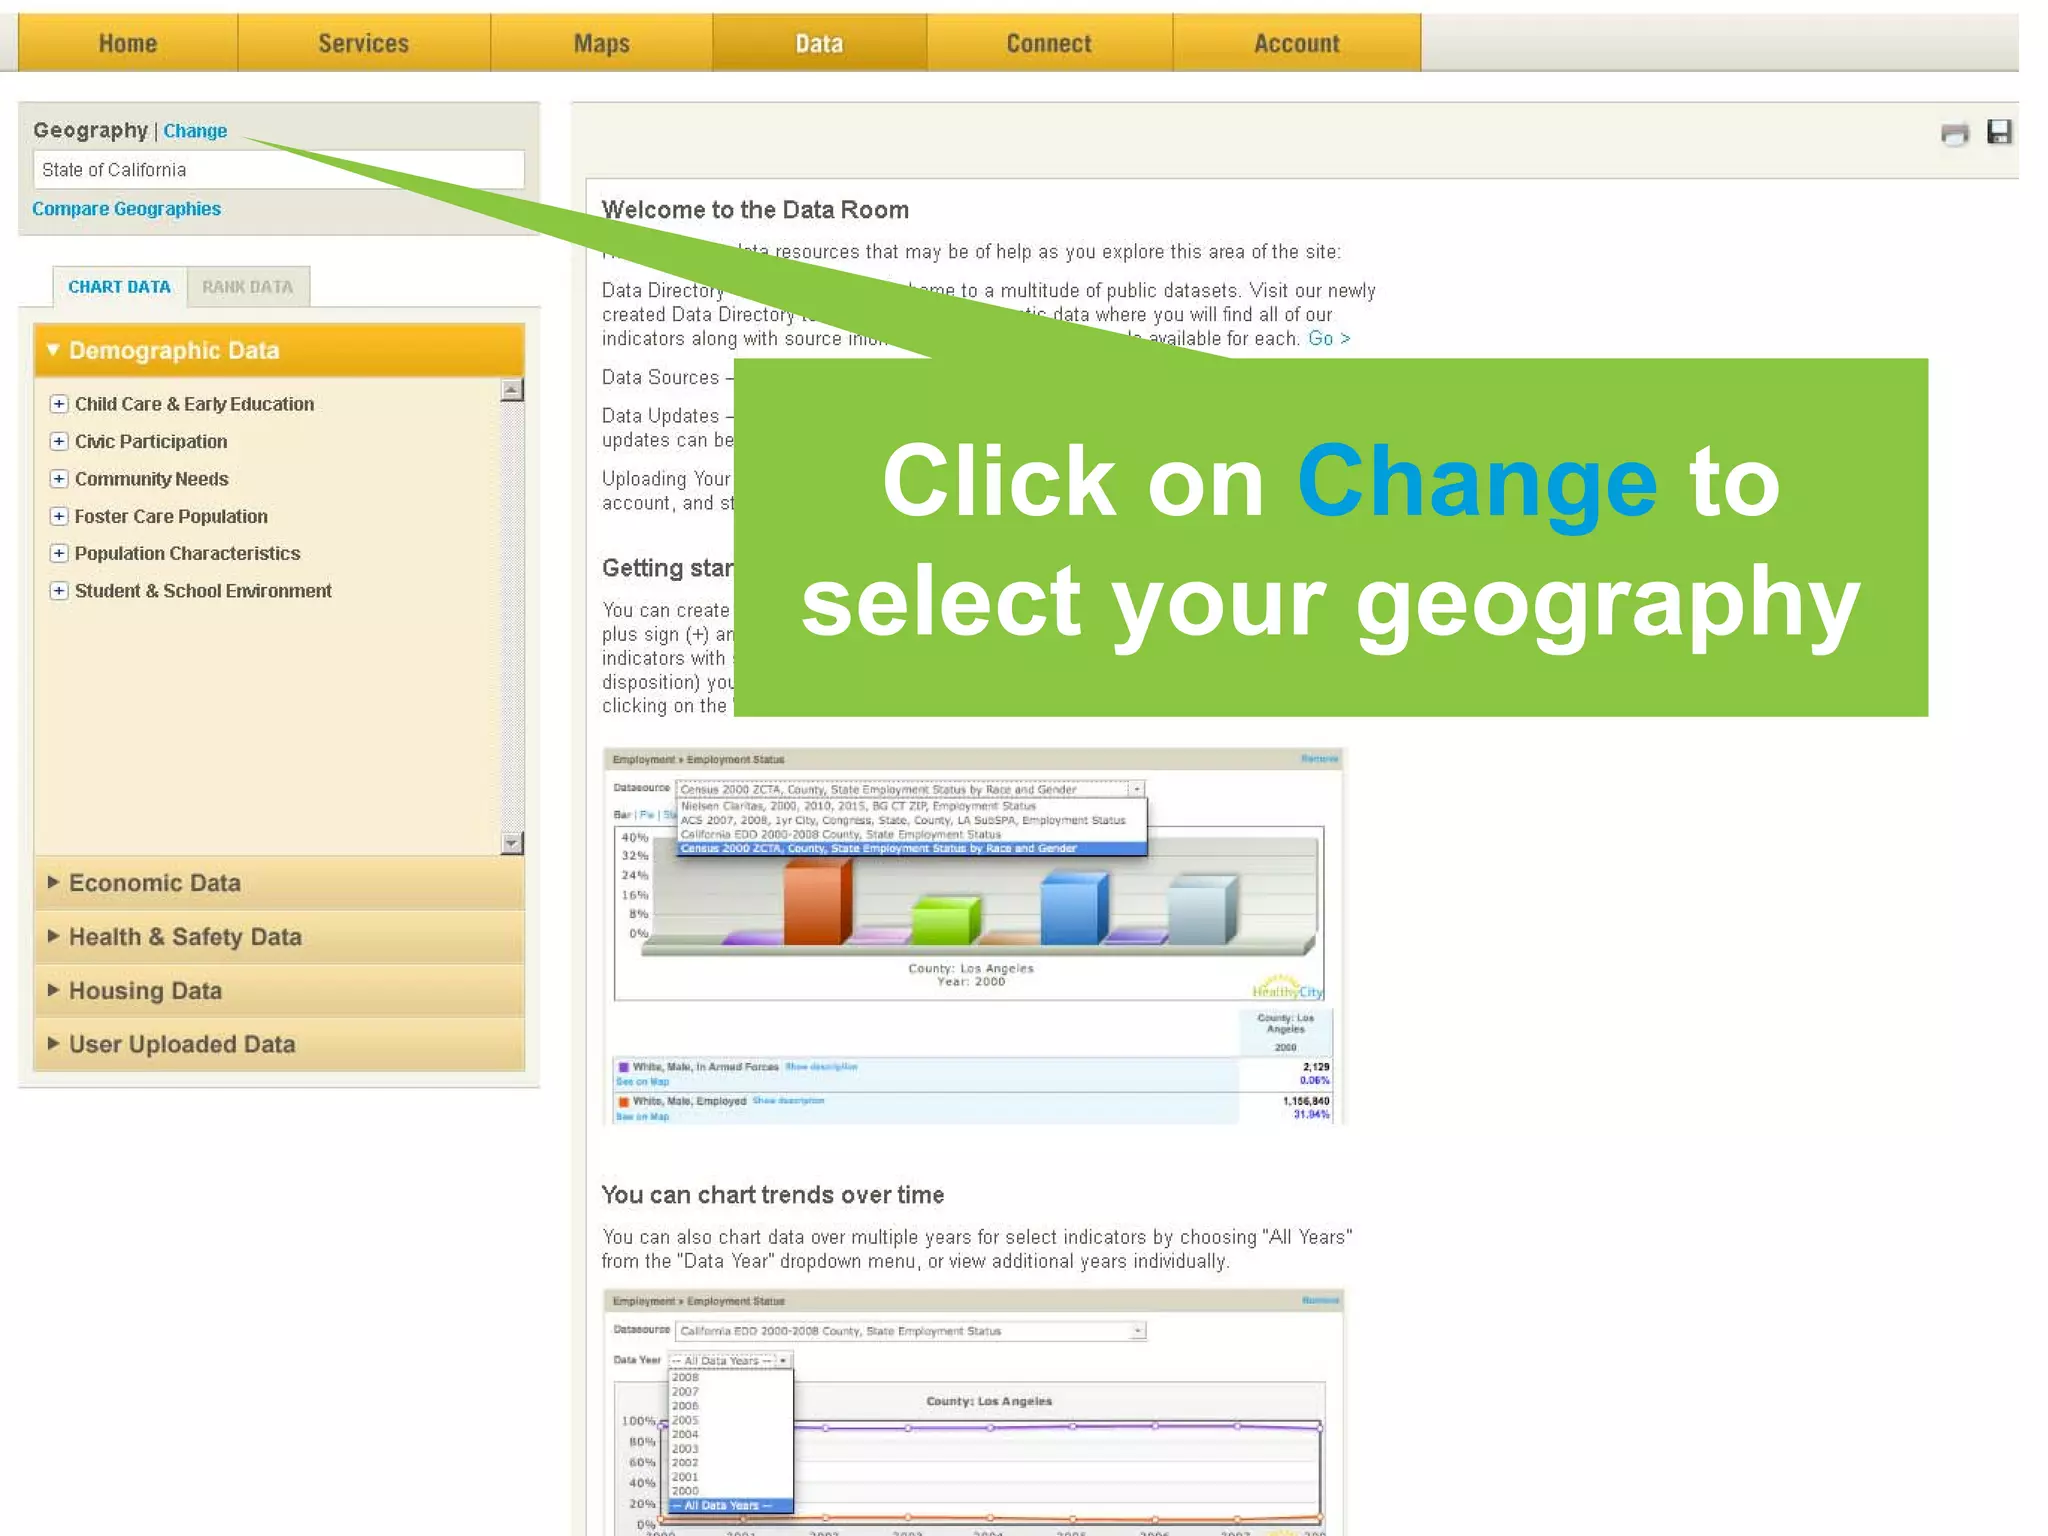The image size is (2048, 1536).
Task: Open the Account menu
Action: pos(1297,43)
